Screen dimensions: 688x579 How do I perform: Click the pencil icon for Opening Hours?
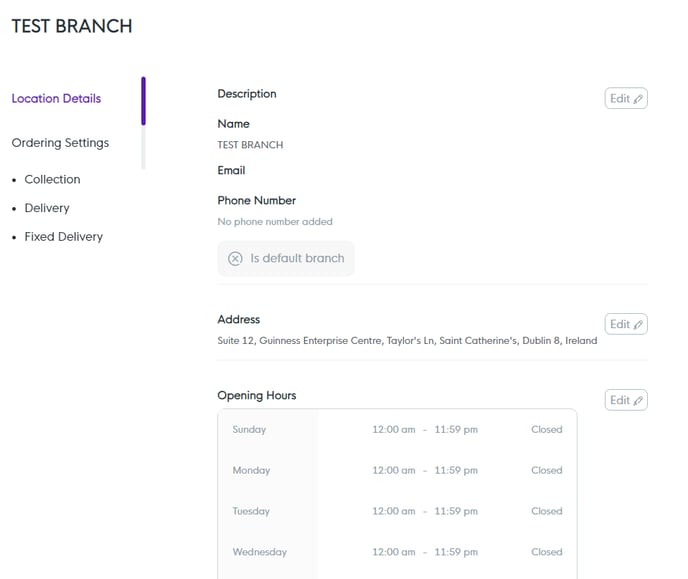click(x=639, y=401)
